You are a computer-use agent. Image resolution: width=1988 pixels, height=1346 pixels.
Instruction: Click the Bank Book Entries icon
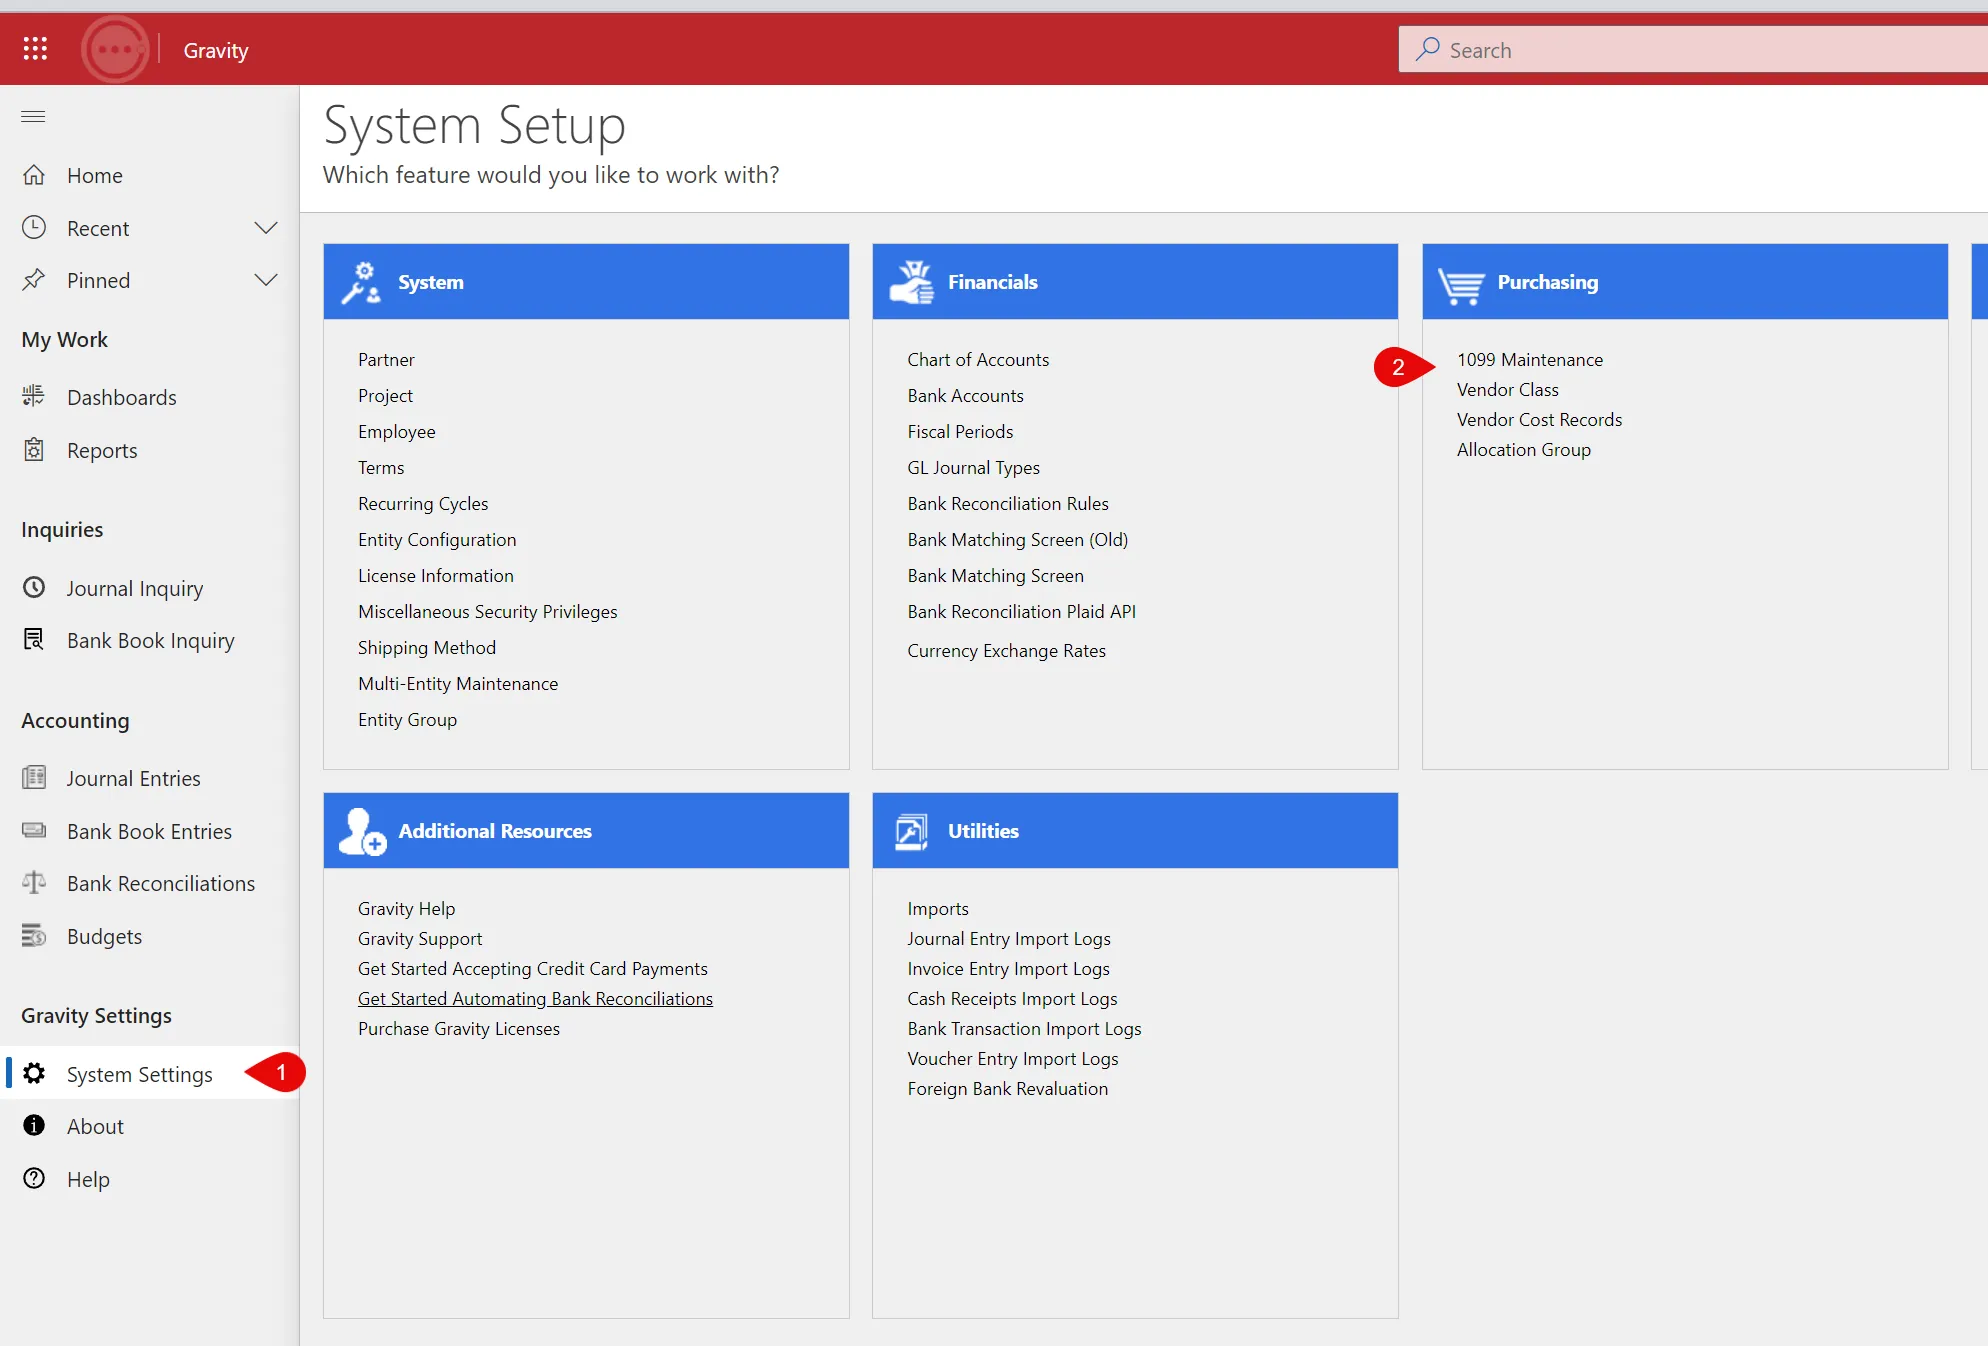coord(34,831)
